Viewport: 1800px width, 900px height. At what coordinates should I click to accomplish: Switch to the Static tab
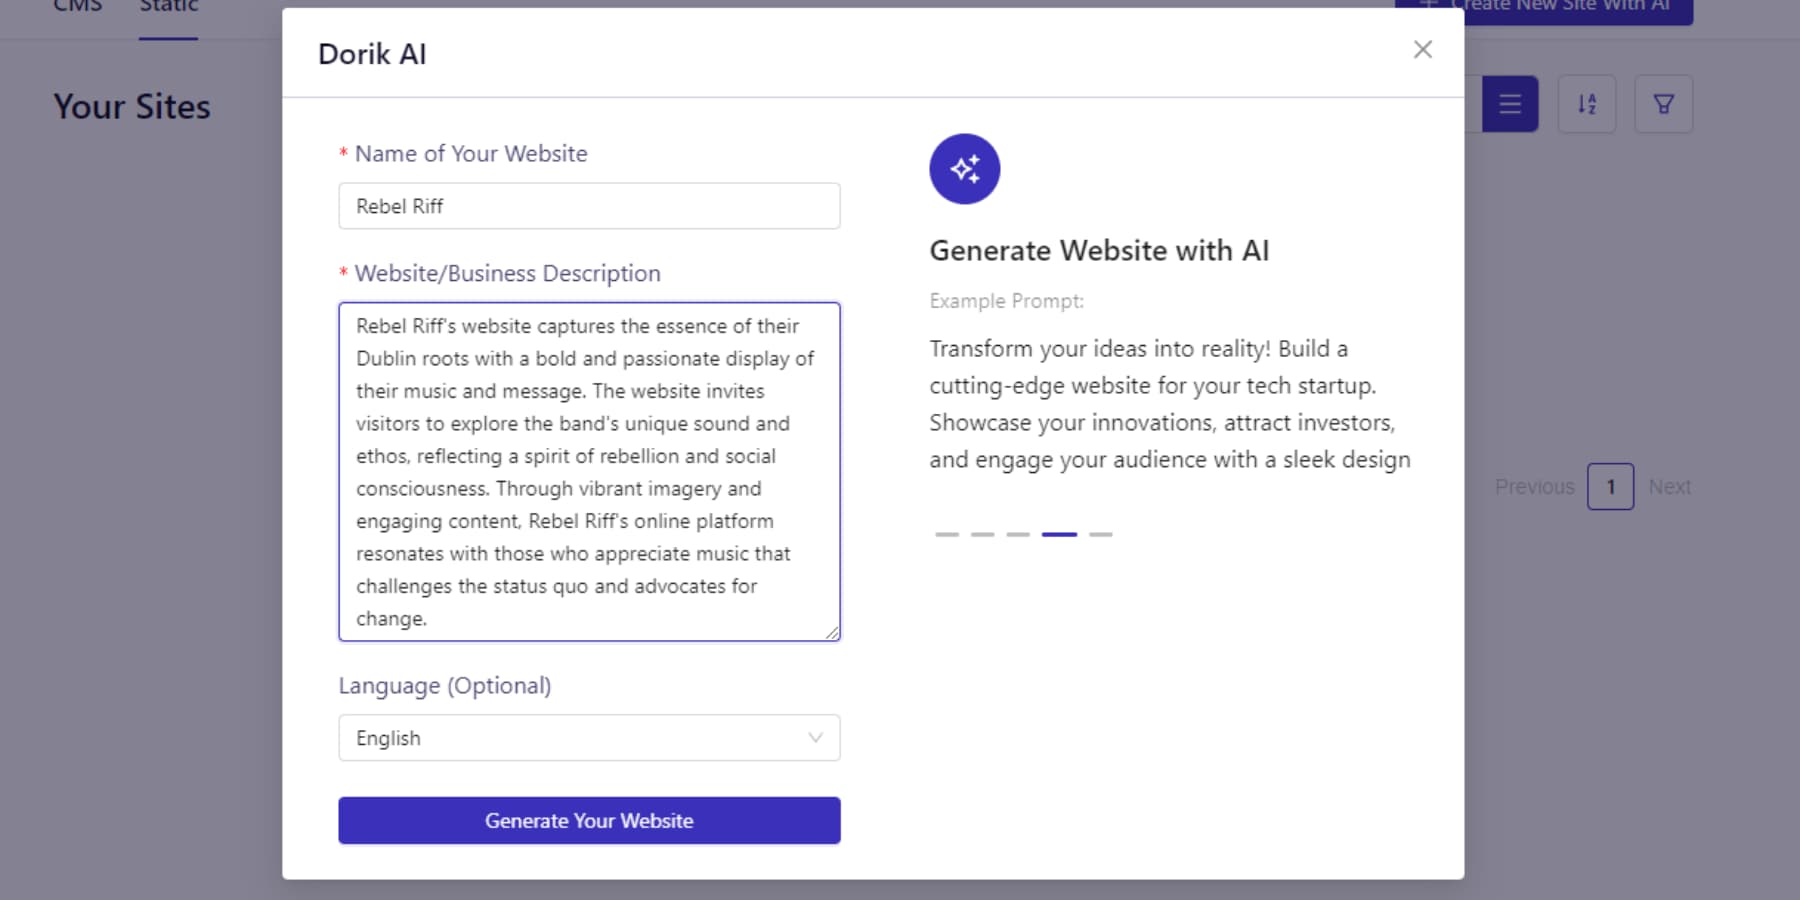pyautogui.click(x=167, y=7)
